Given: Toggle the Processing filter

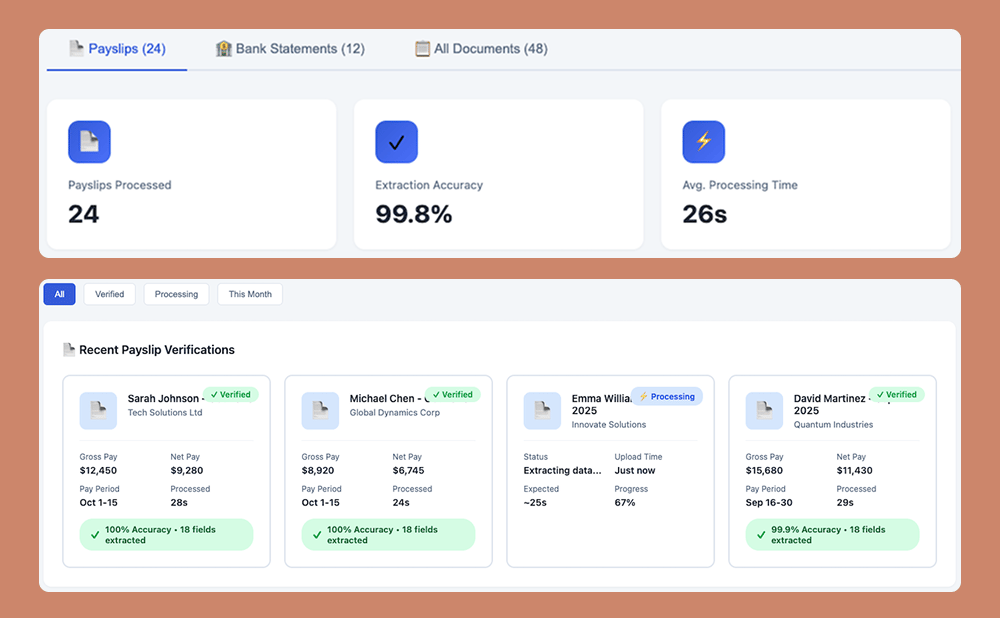Looking at the screenshot, I should coord(176,294).
